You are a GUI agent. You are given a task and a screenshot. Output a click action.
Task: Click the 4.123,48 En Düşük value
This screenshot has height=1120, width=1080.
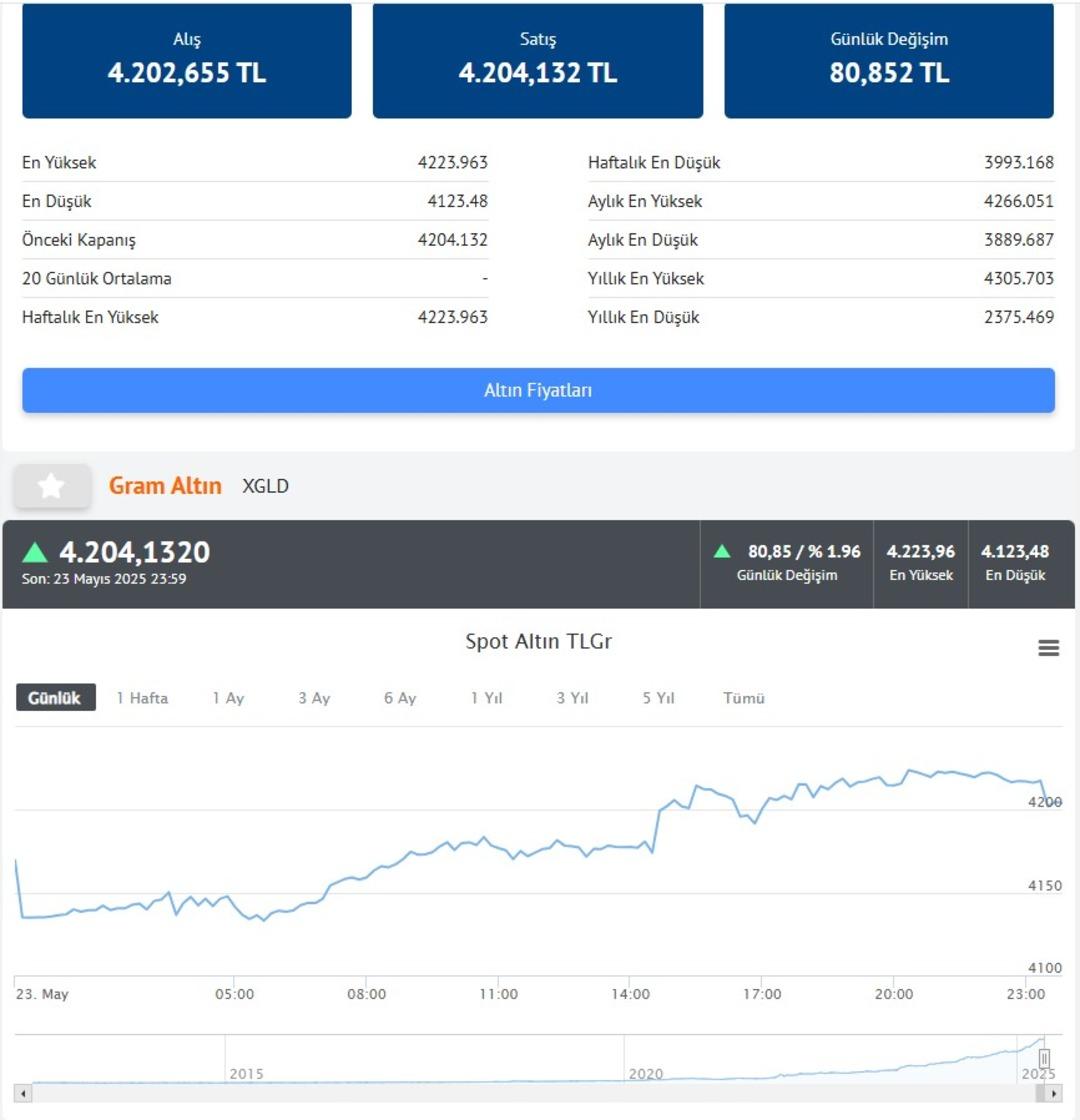tap(1015, 551)
